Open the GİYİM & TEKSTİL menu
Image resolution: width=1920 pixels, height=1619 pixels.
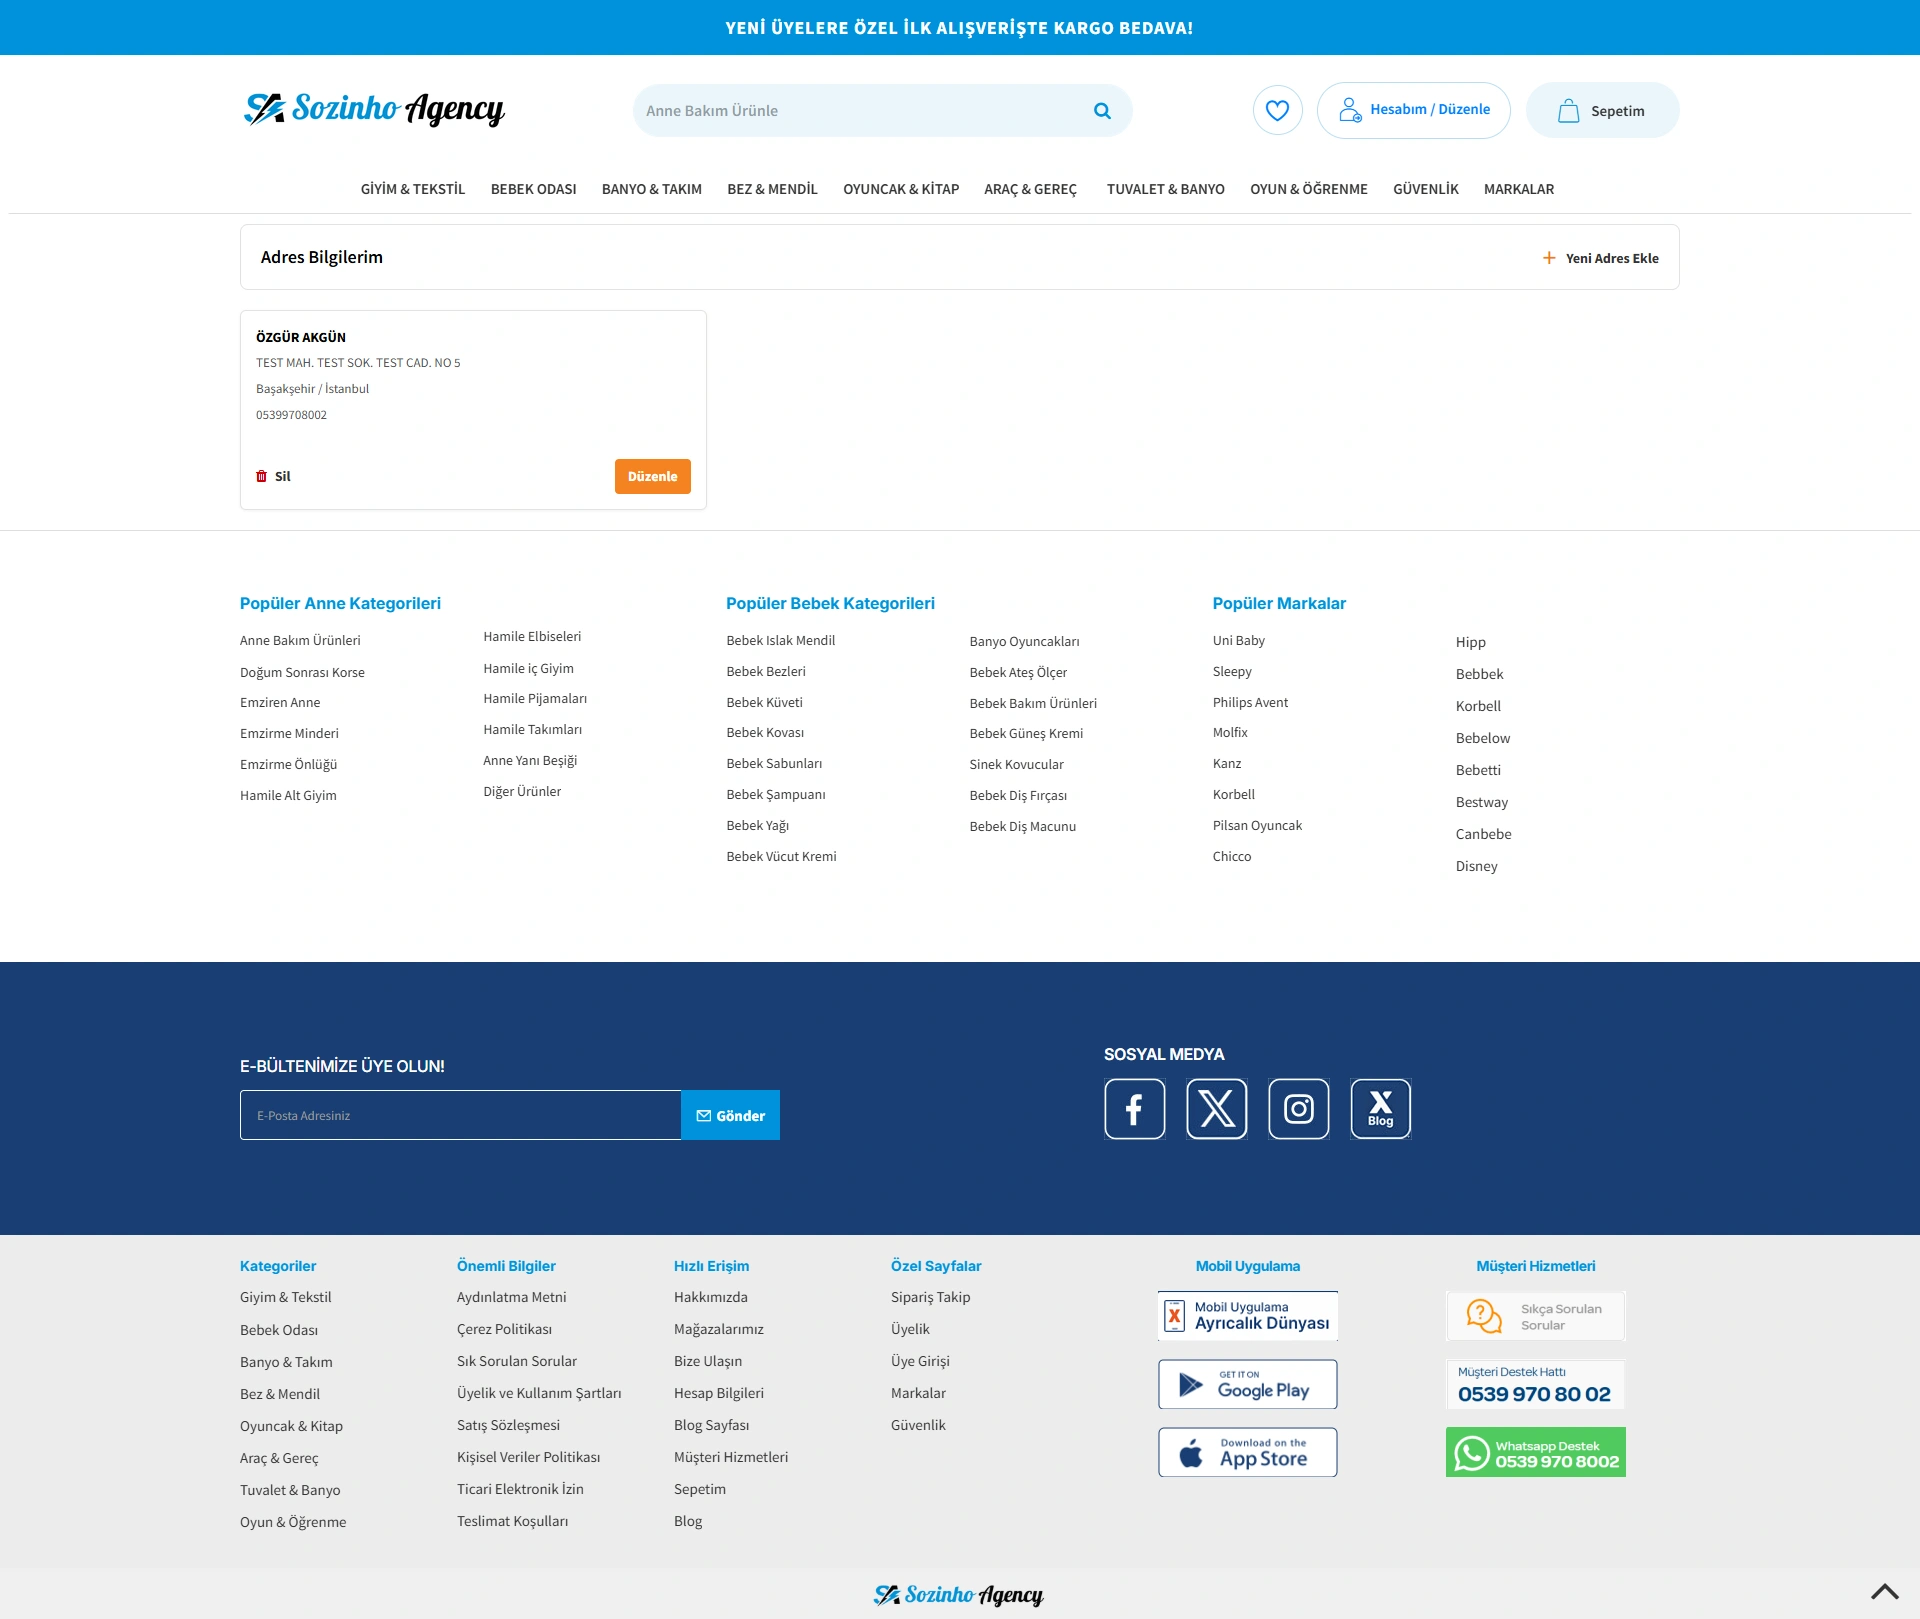(412, 189)
